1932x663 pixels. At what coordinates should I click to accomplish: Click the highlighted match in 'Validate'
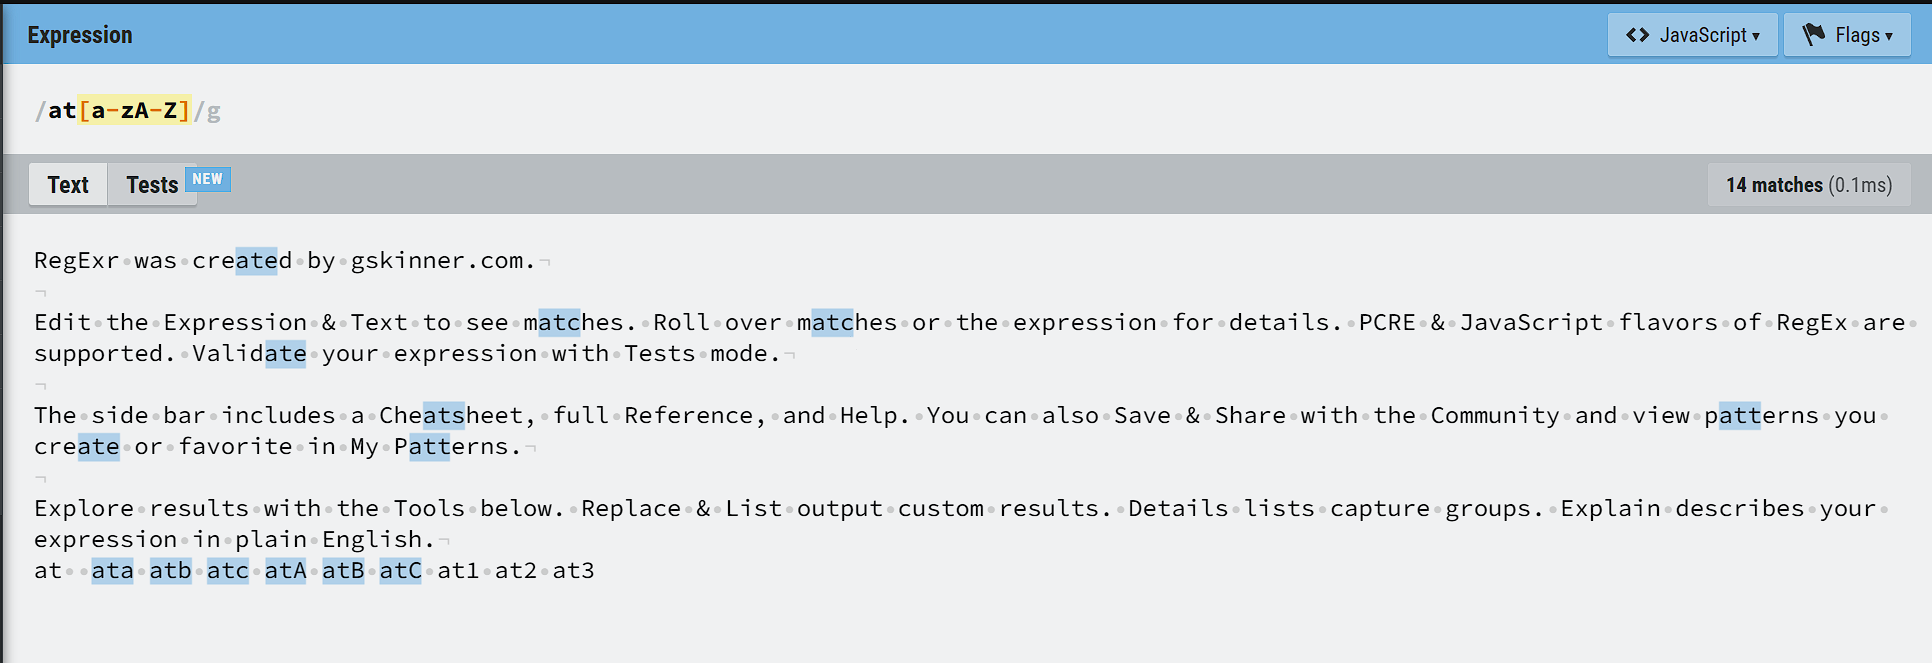tap(286, 353)
